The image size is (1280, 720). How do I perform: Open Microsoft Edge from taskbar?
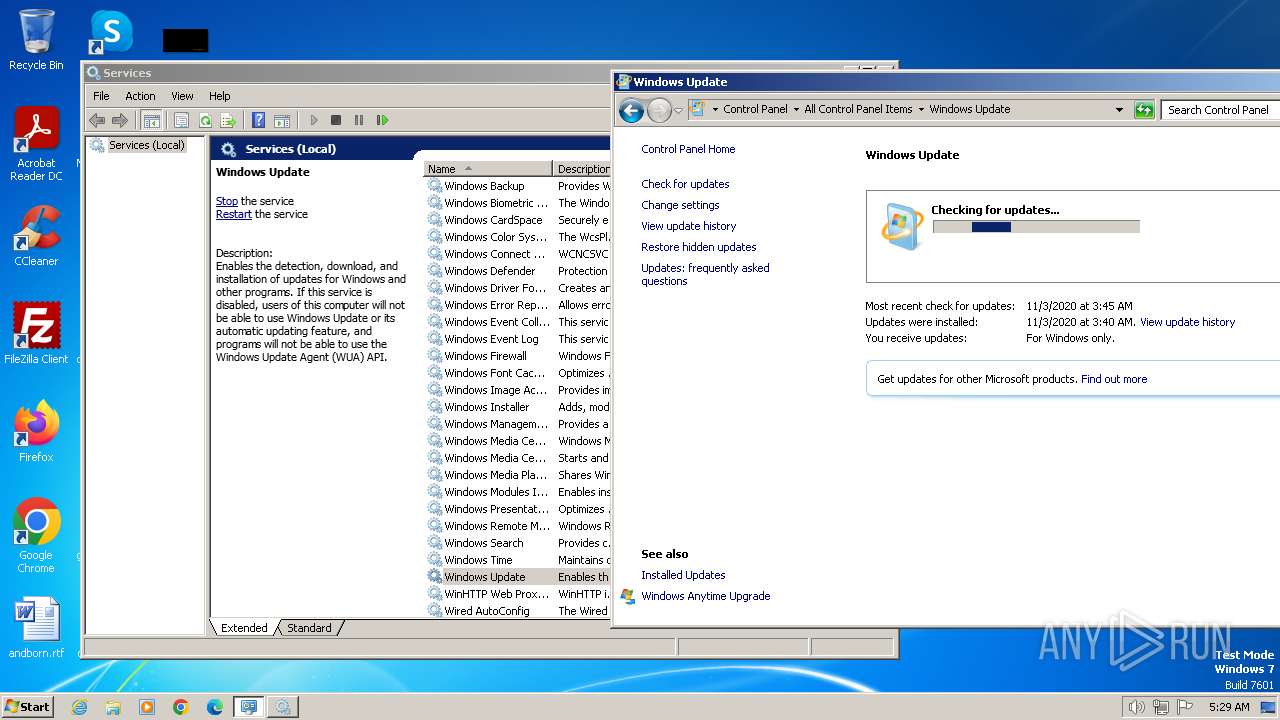pos(215,707)
